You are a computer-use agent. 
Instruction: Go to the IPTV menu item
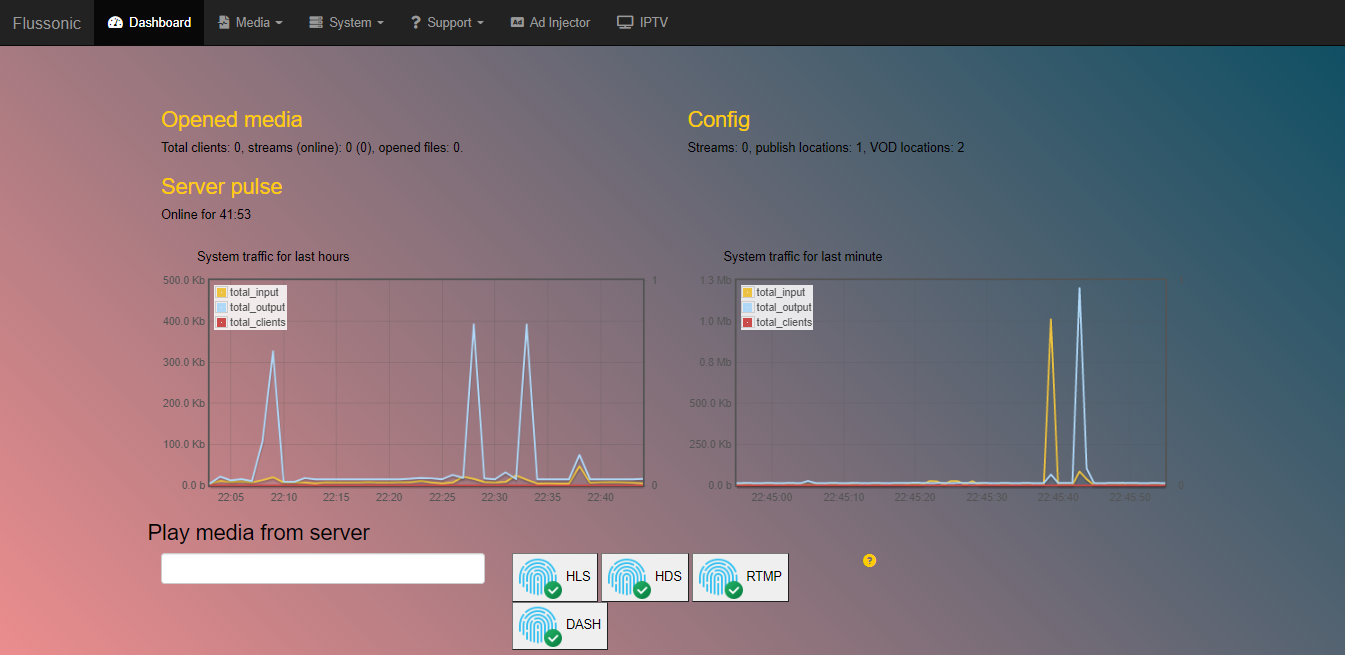click(x=642, y=22)
